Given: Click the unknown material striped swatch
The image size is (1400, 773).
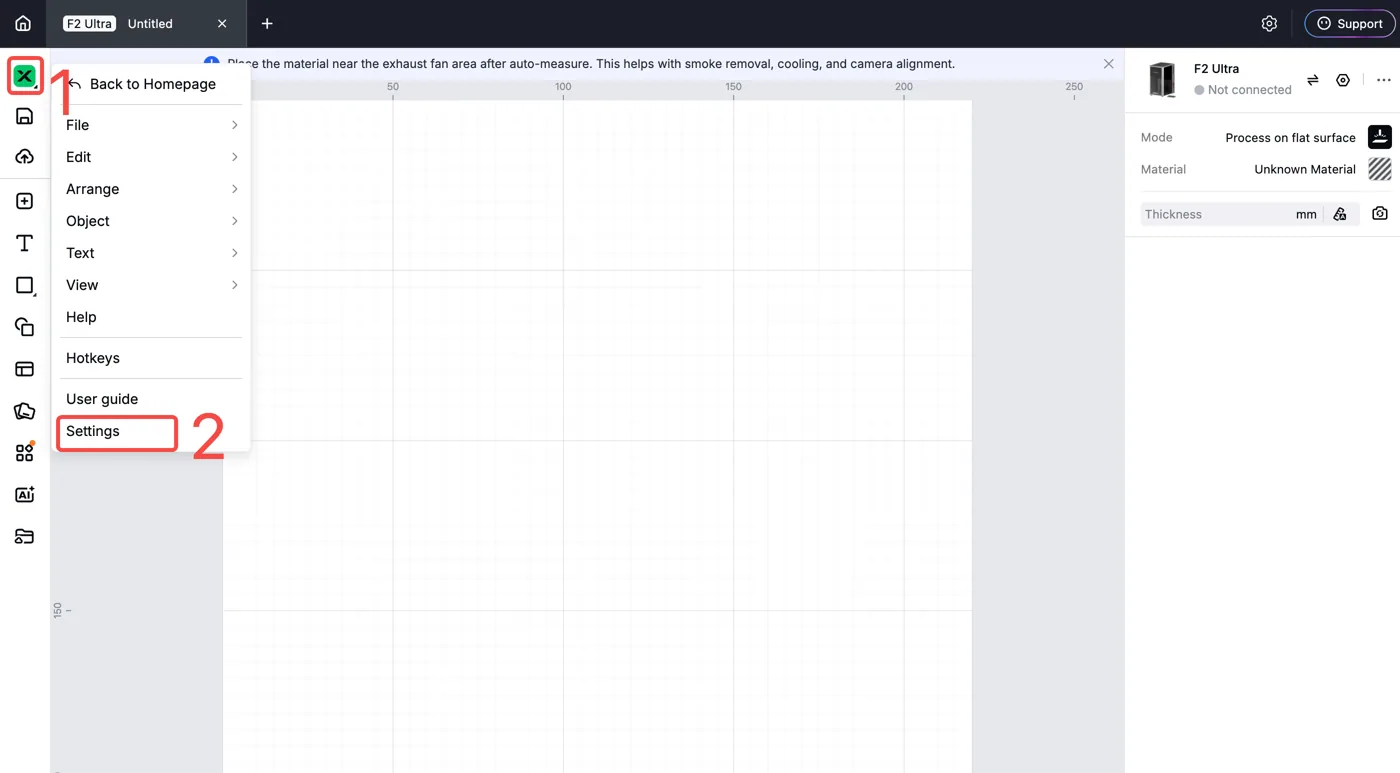Looking at the screenshot, I should (x=1380, y=169).
